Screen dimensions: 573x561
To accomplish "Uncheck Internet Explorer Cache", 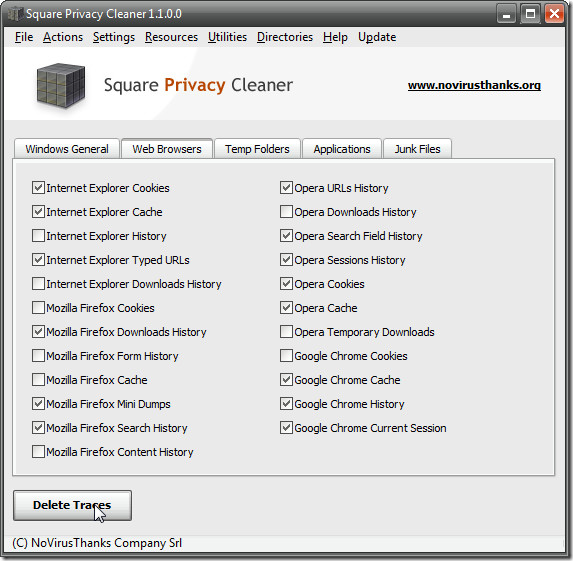I will (x=38, y=212).
